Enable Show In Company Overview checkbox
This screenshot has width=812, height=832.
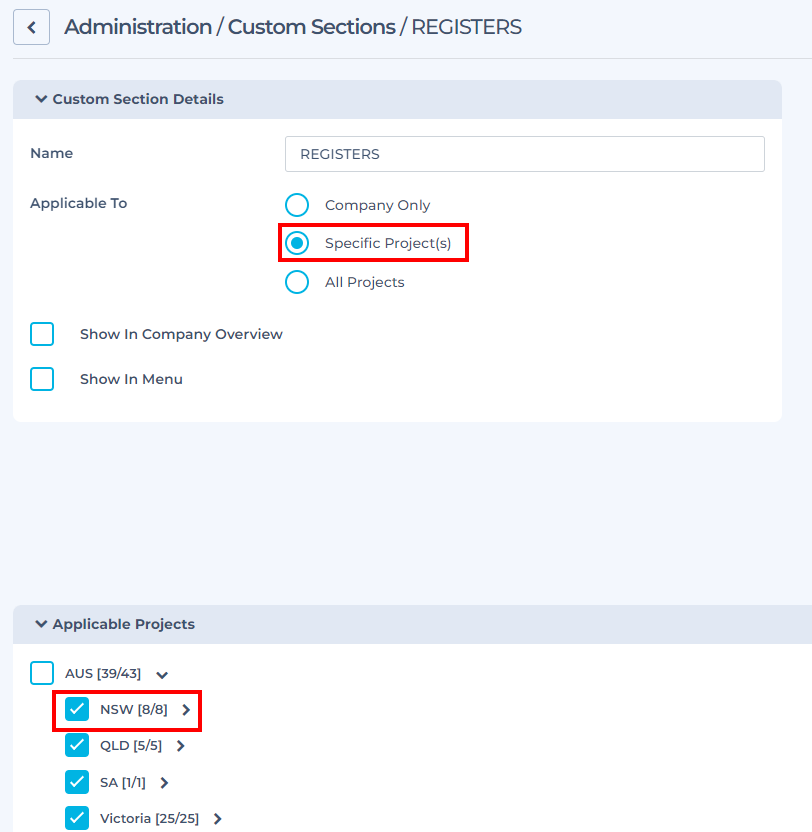42,334
